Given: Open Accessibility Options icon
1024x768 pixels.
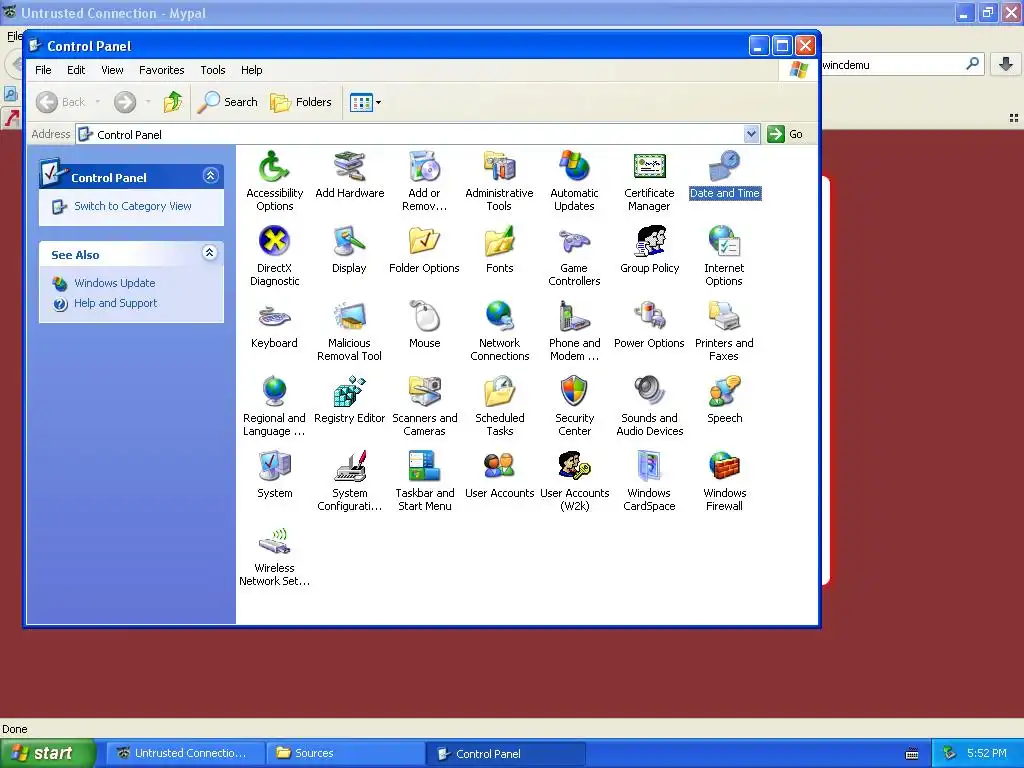Looking at the screenshot, I should click(x=274, y=167).
